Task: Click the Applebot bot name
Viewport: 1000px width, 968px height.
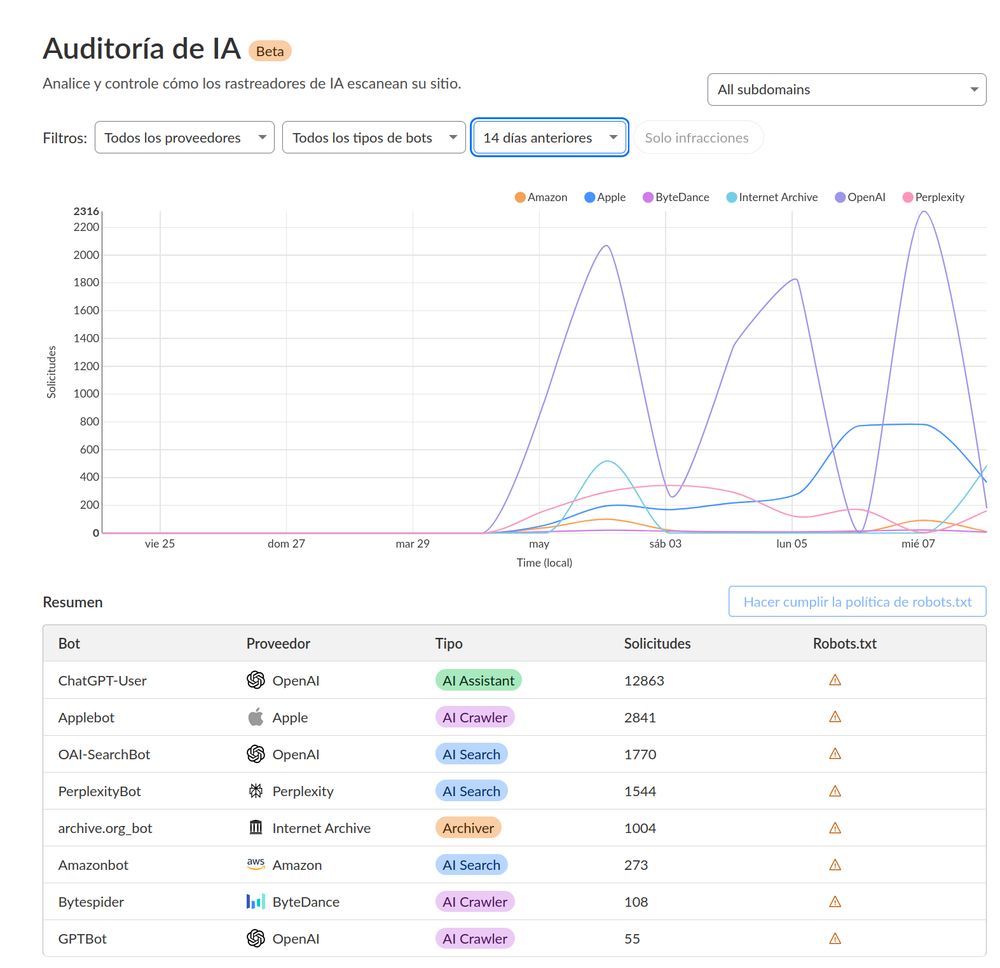Action: 86,717
